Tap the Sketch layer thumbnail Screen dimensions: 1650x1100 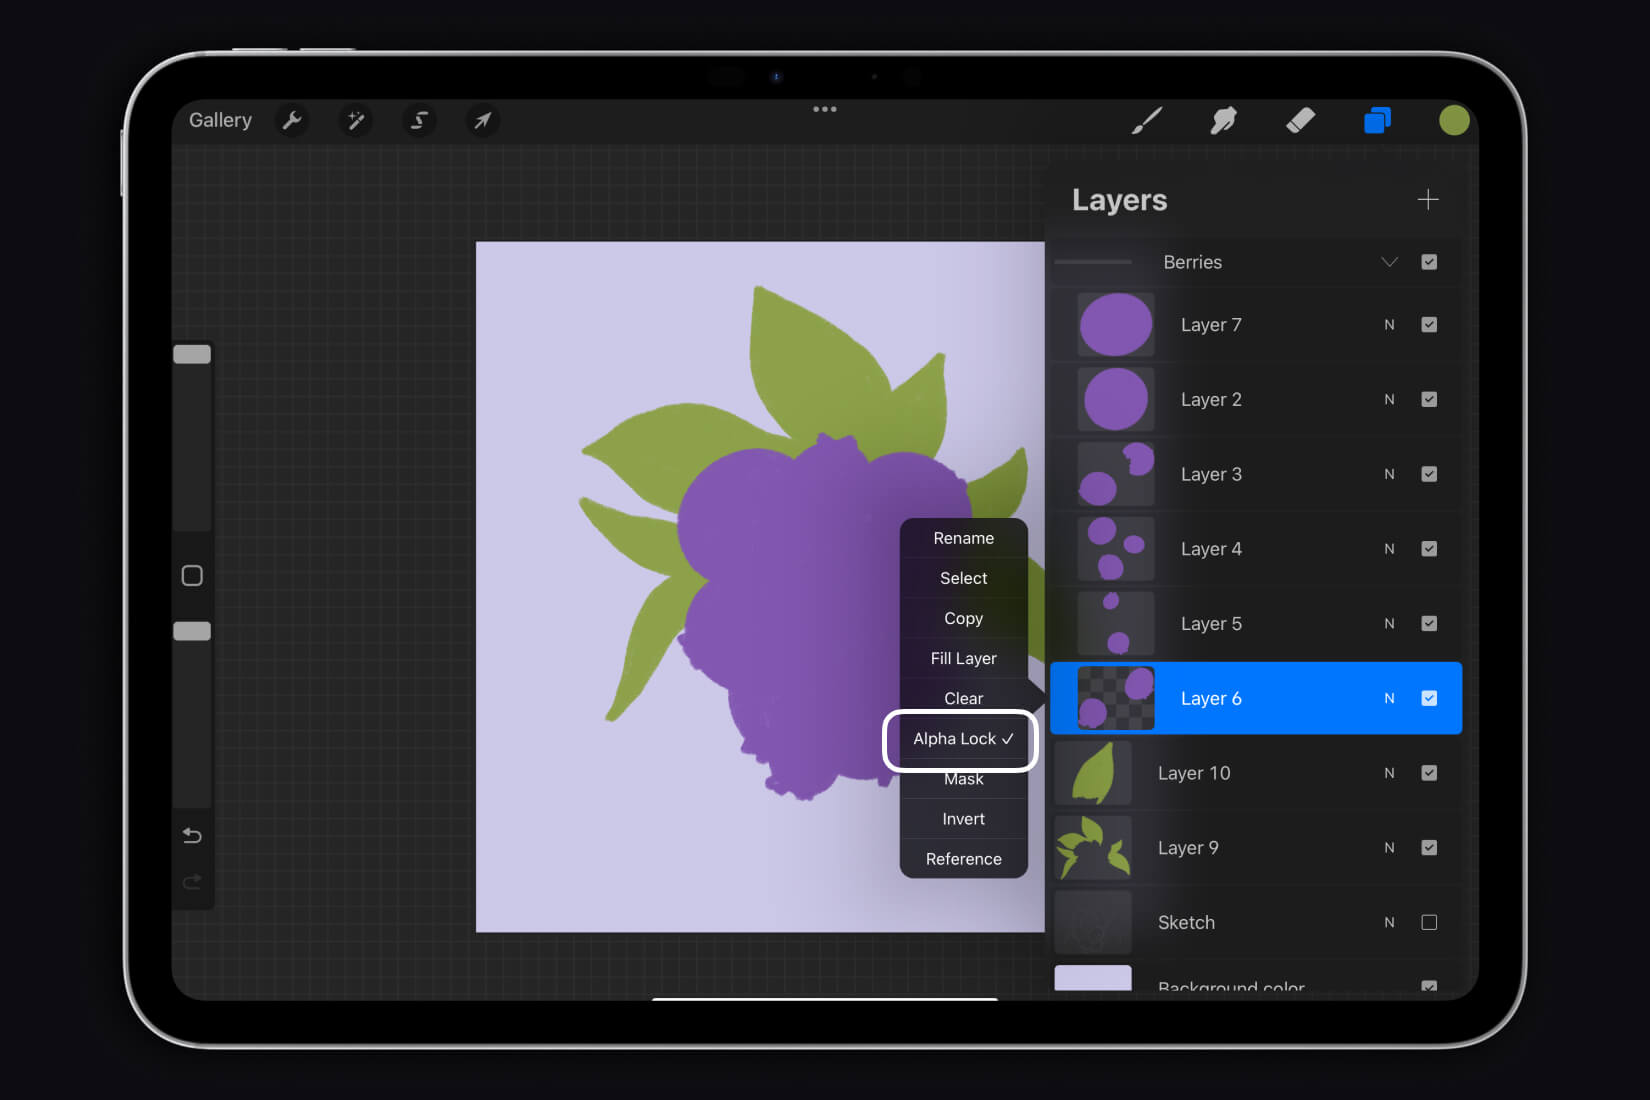(x=1093, y=922)
